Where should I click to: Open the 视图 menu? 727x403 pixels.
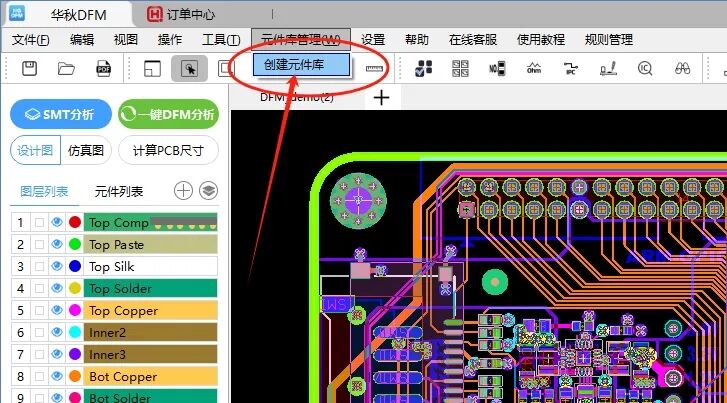[x=126, y=40]
